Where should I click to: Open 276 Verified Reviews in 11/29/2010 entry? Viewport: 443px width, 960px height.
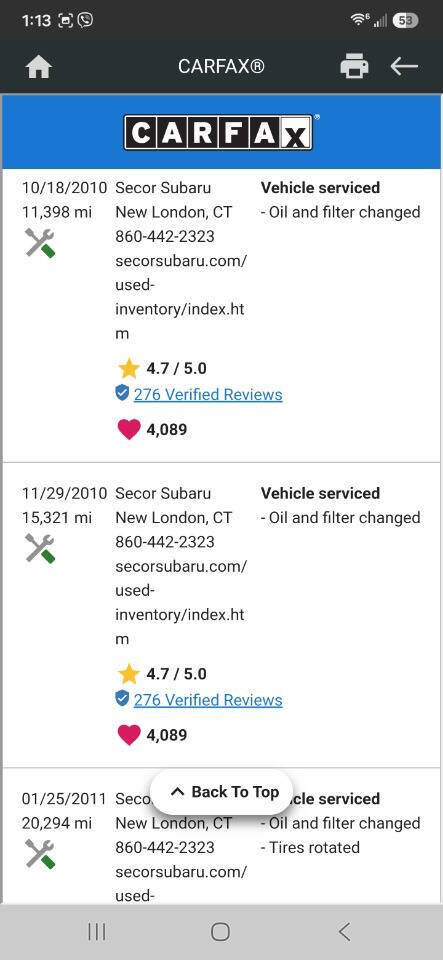click(208, 700)
